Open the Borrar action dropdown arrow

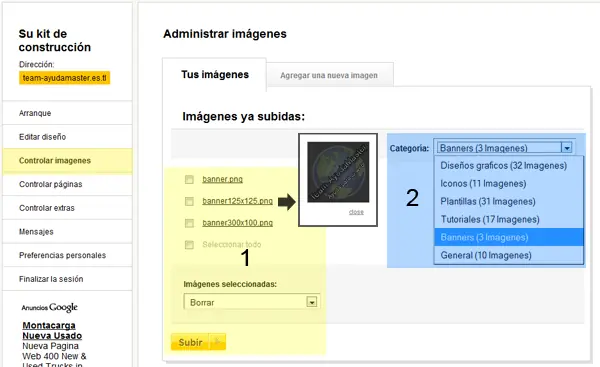coord(312,302)
